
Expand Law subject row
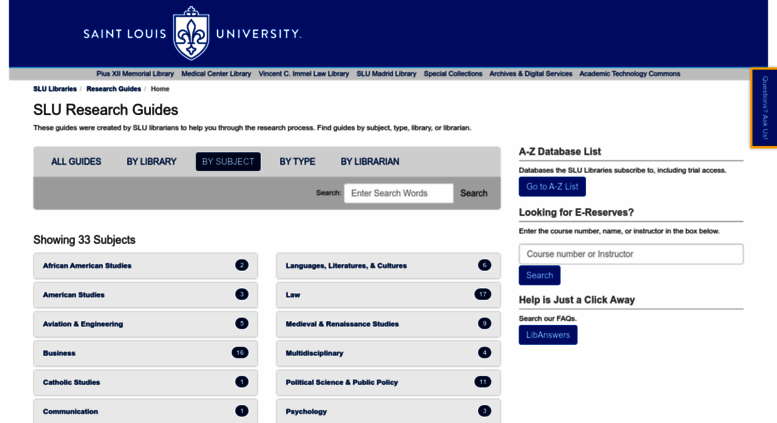pos(388,295)
